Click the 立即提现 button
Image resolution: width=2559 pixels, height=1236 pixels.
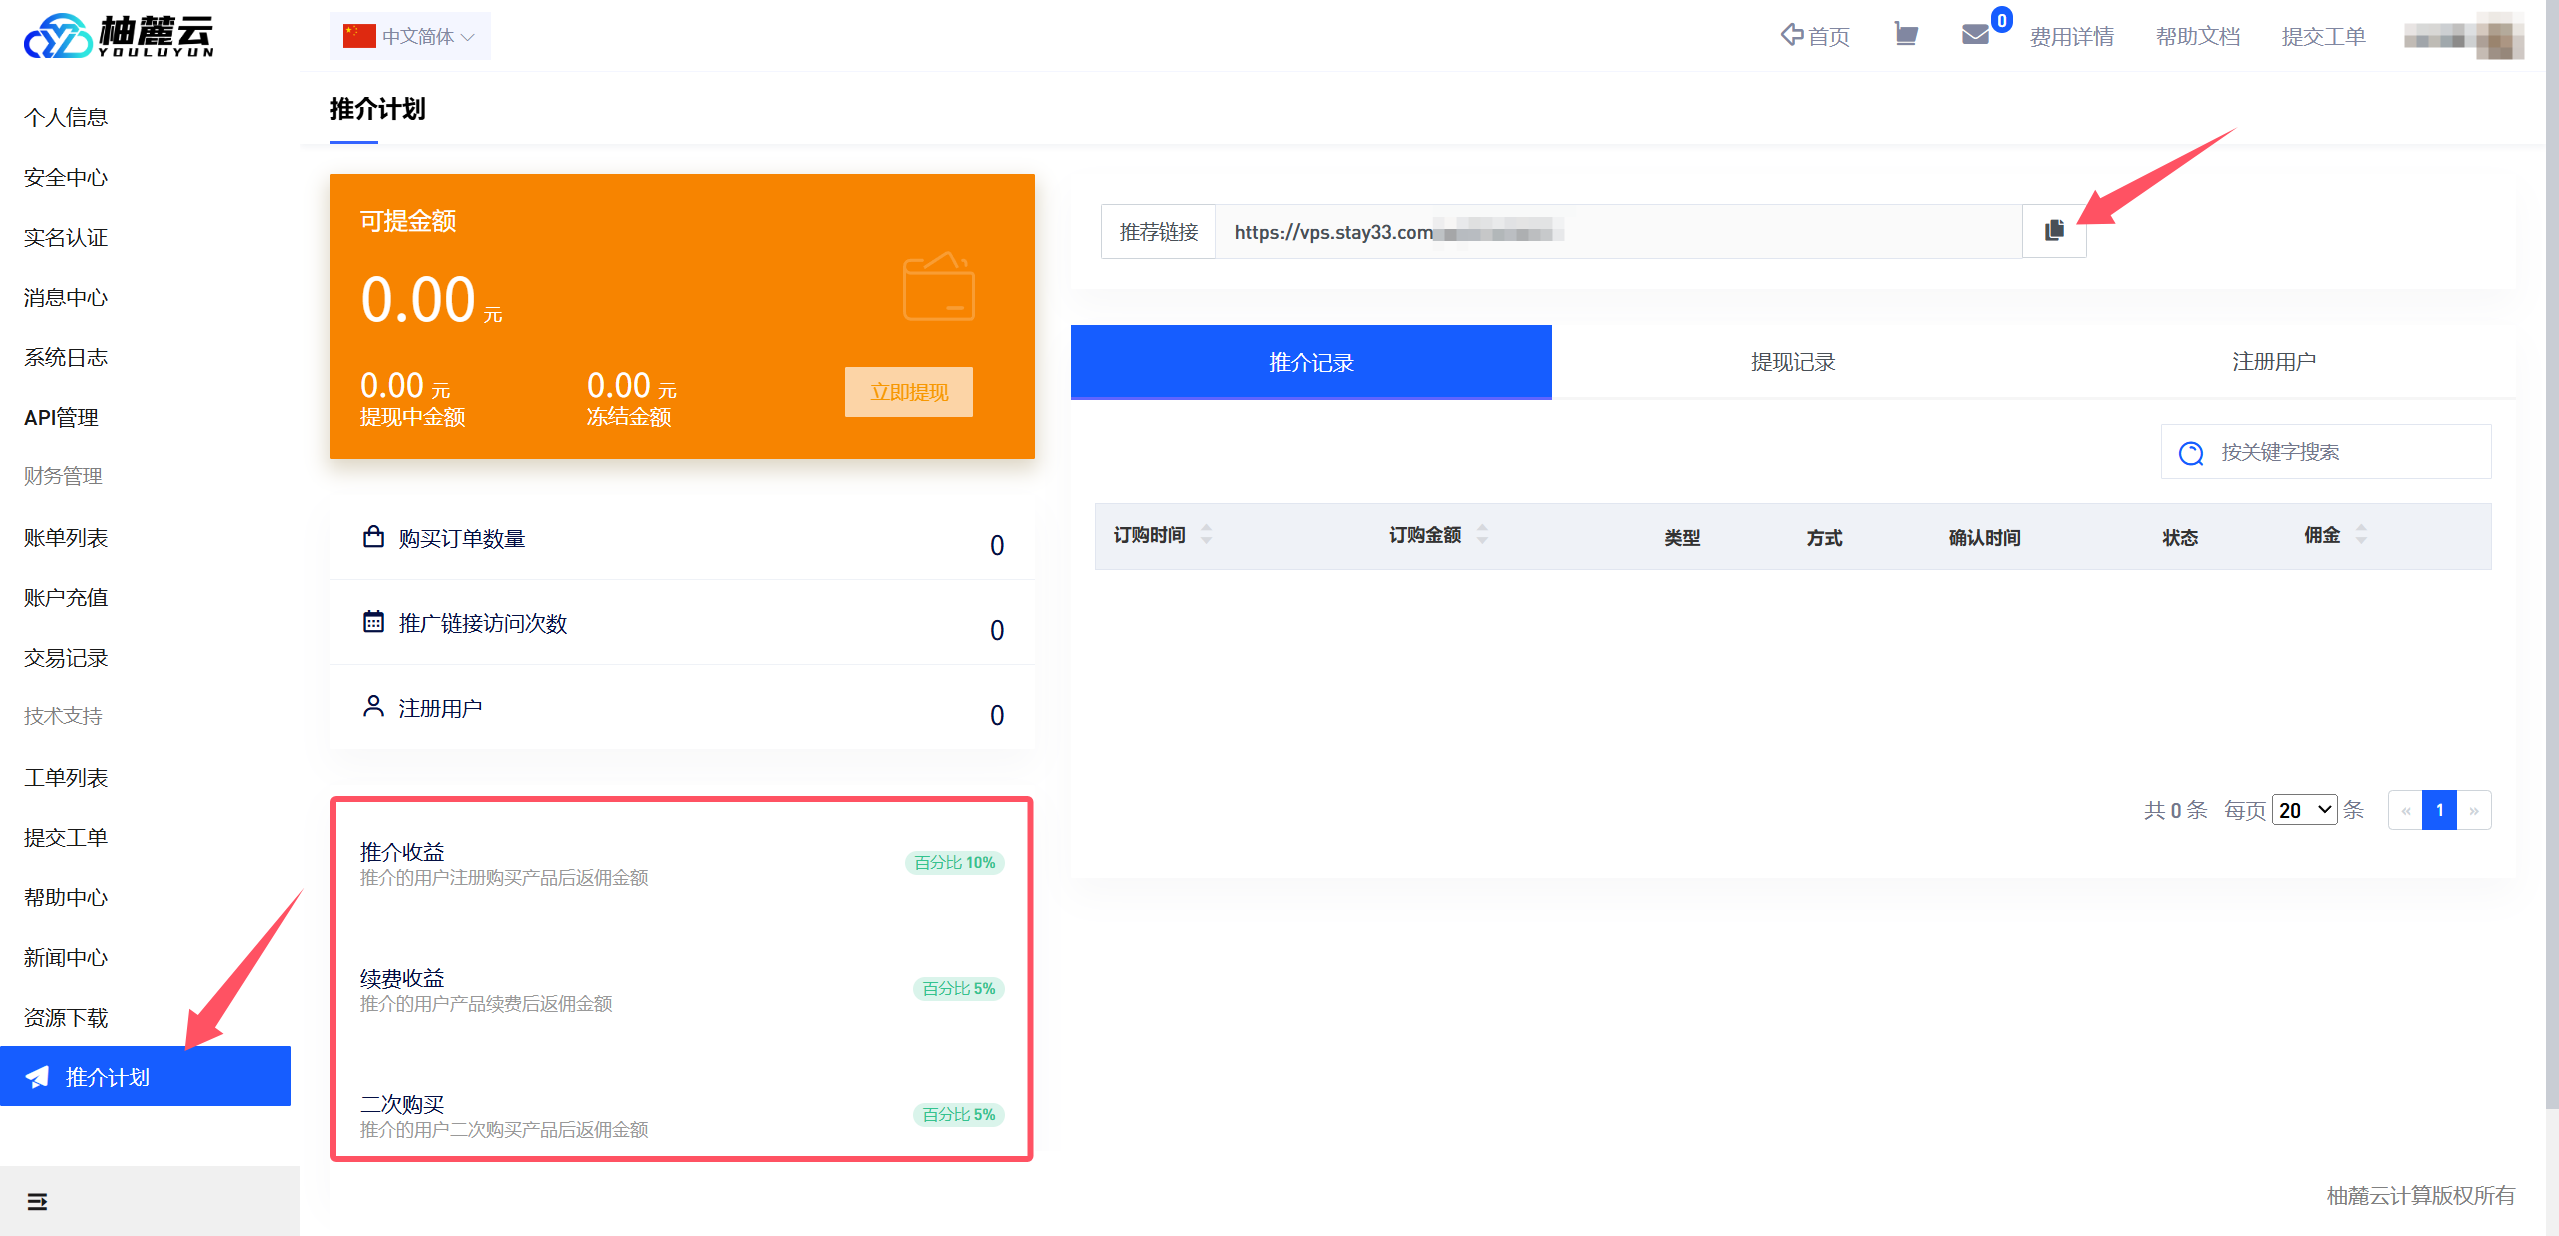908,392
